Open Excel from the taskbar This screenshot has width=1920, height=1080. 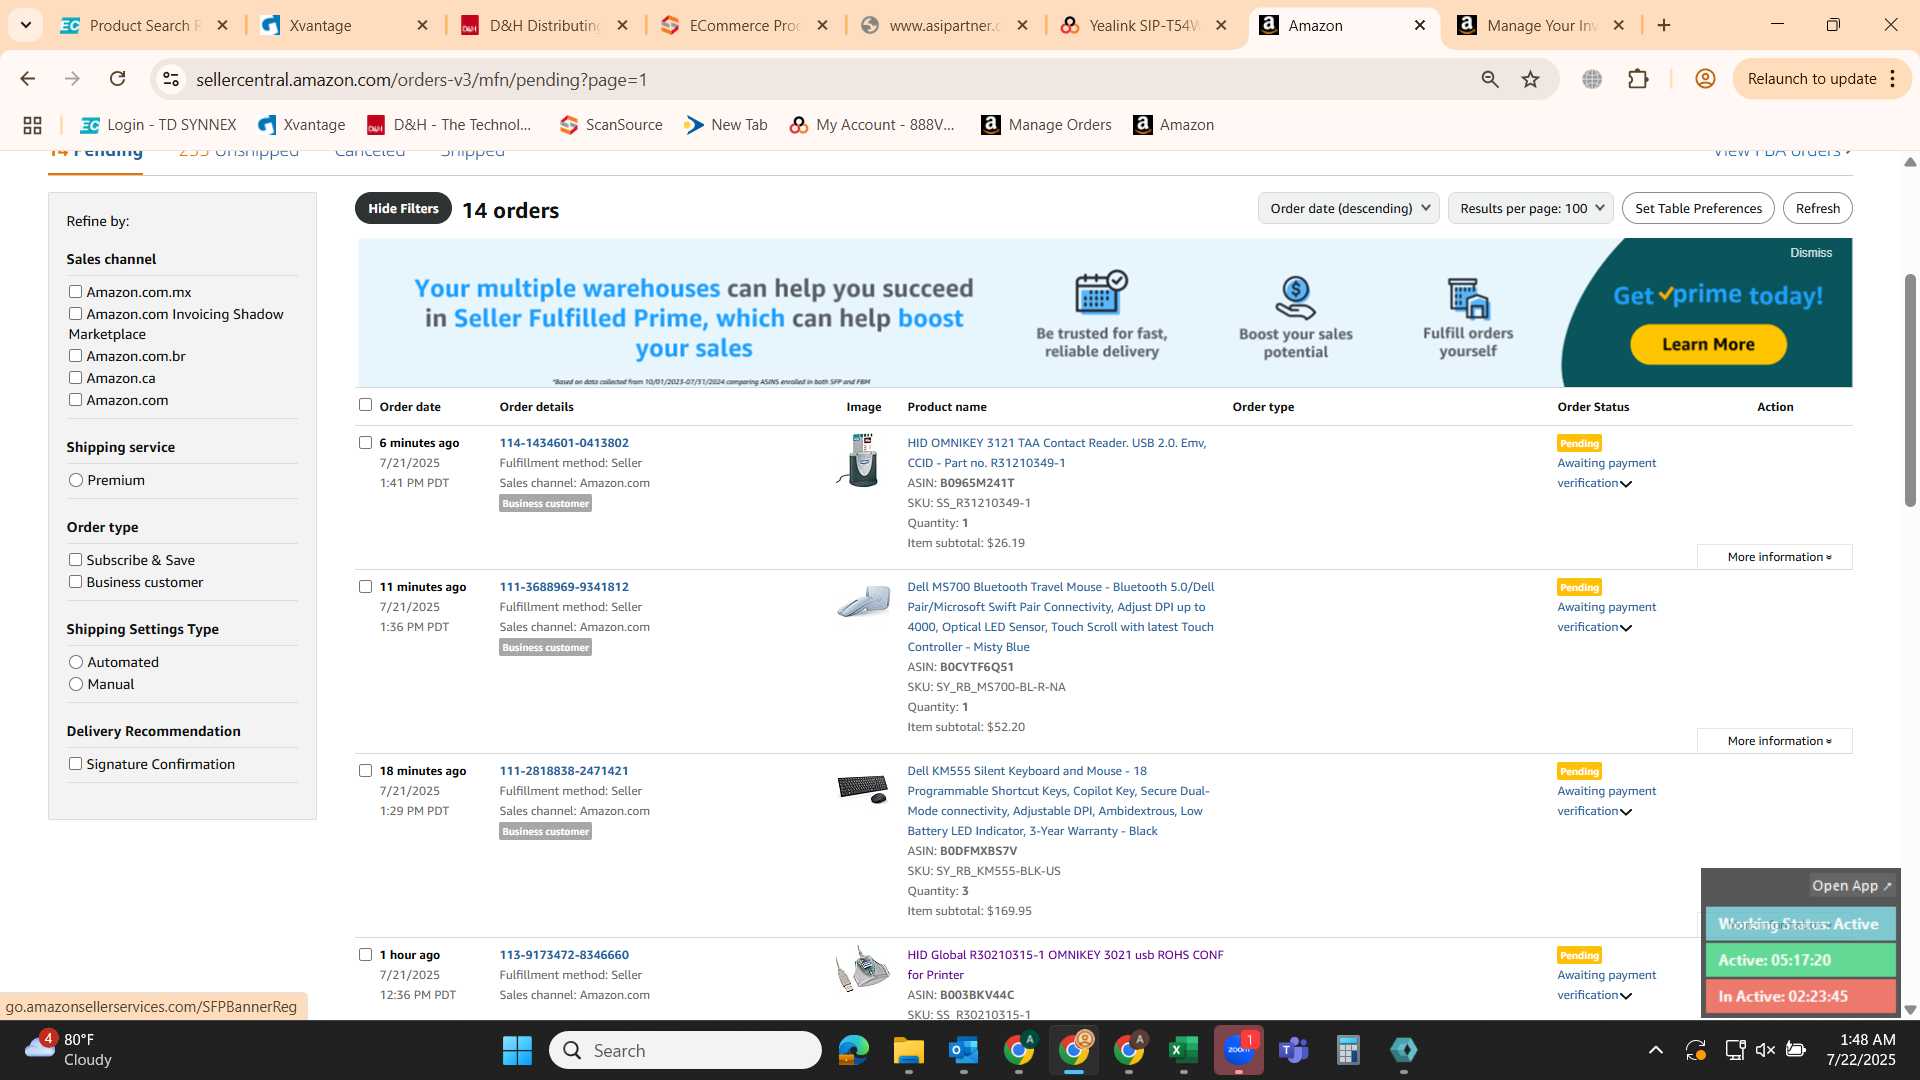tap(1183, 1050)
